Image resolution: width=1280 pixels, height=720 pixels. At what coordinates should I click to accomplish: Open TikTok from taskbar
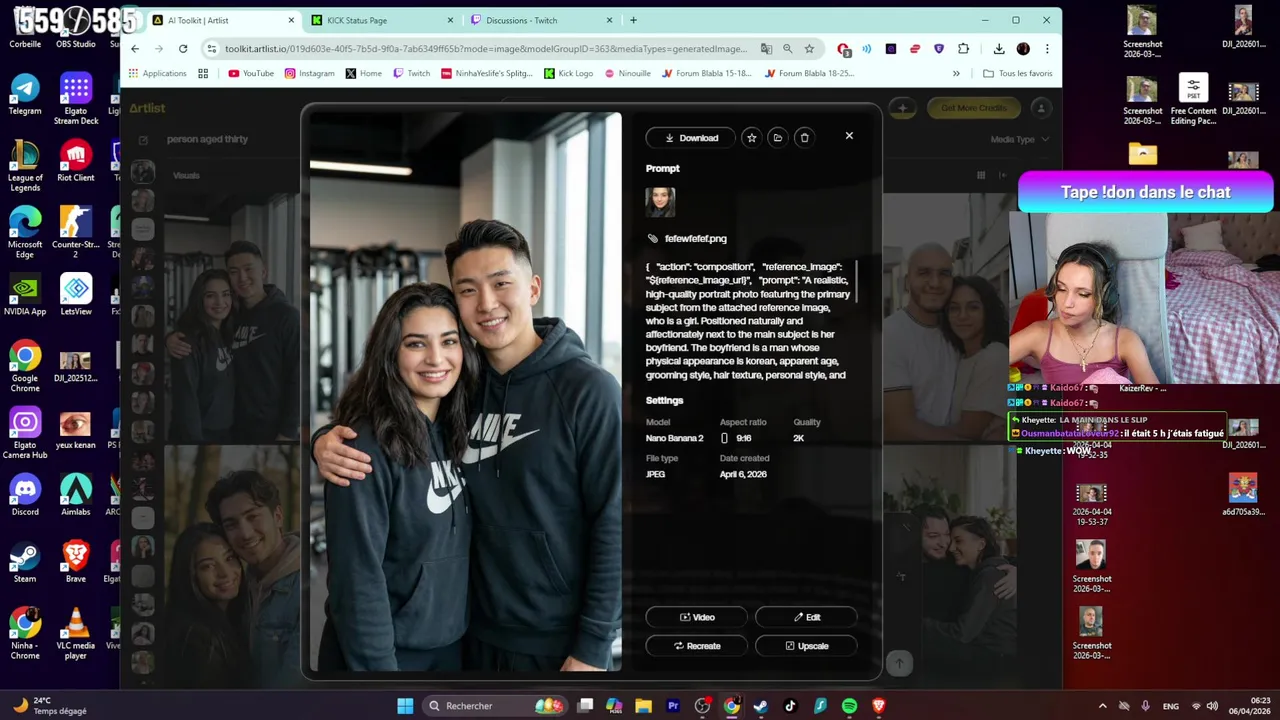click(790, 706)
